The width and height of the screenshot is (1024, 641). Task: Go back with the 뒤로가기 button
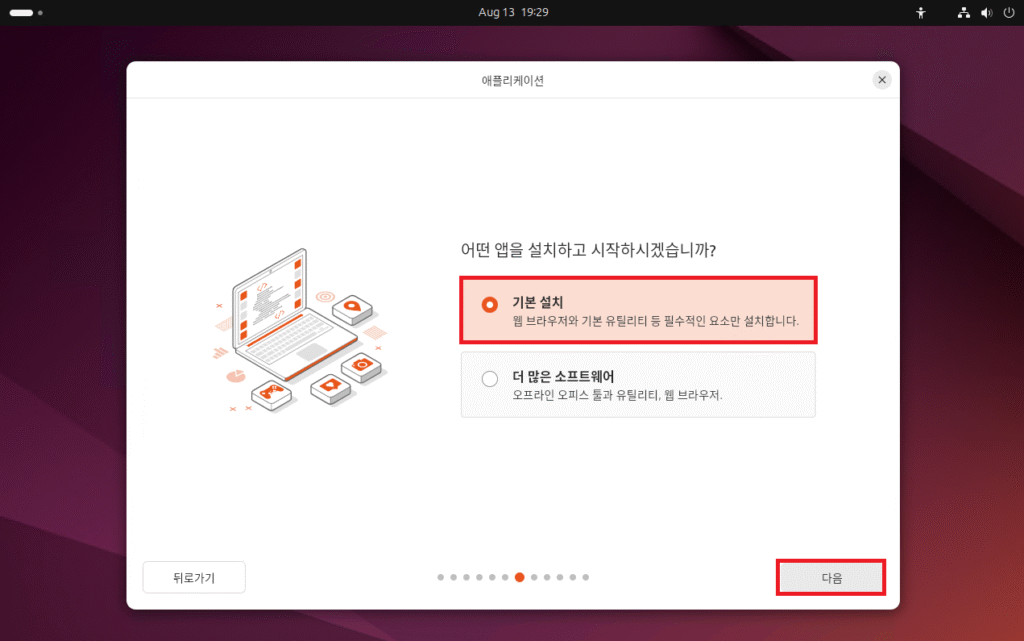194,577
